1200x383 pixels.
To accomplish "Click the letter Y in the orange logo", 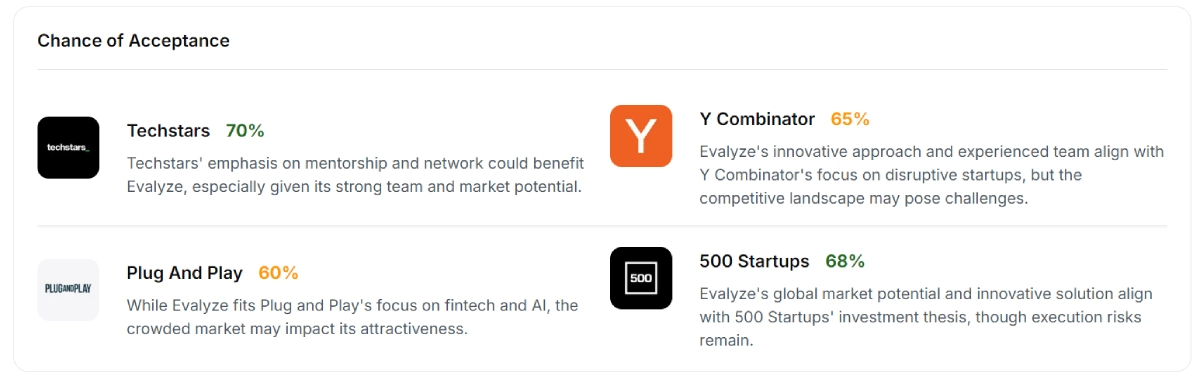I will (641, 137).
